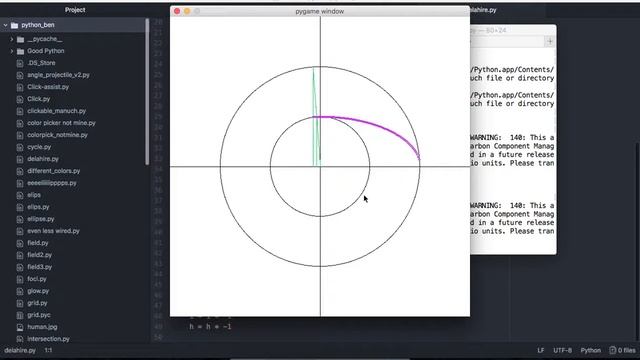This screenshot has width=640, height=360.
Task: Change Python grammar in status bar
Action: [x=591, y=351]
